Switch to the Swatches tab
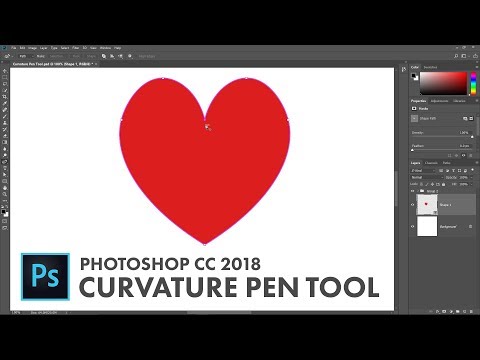 (430, 67)
